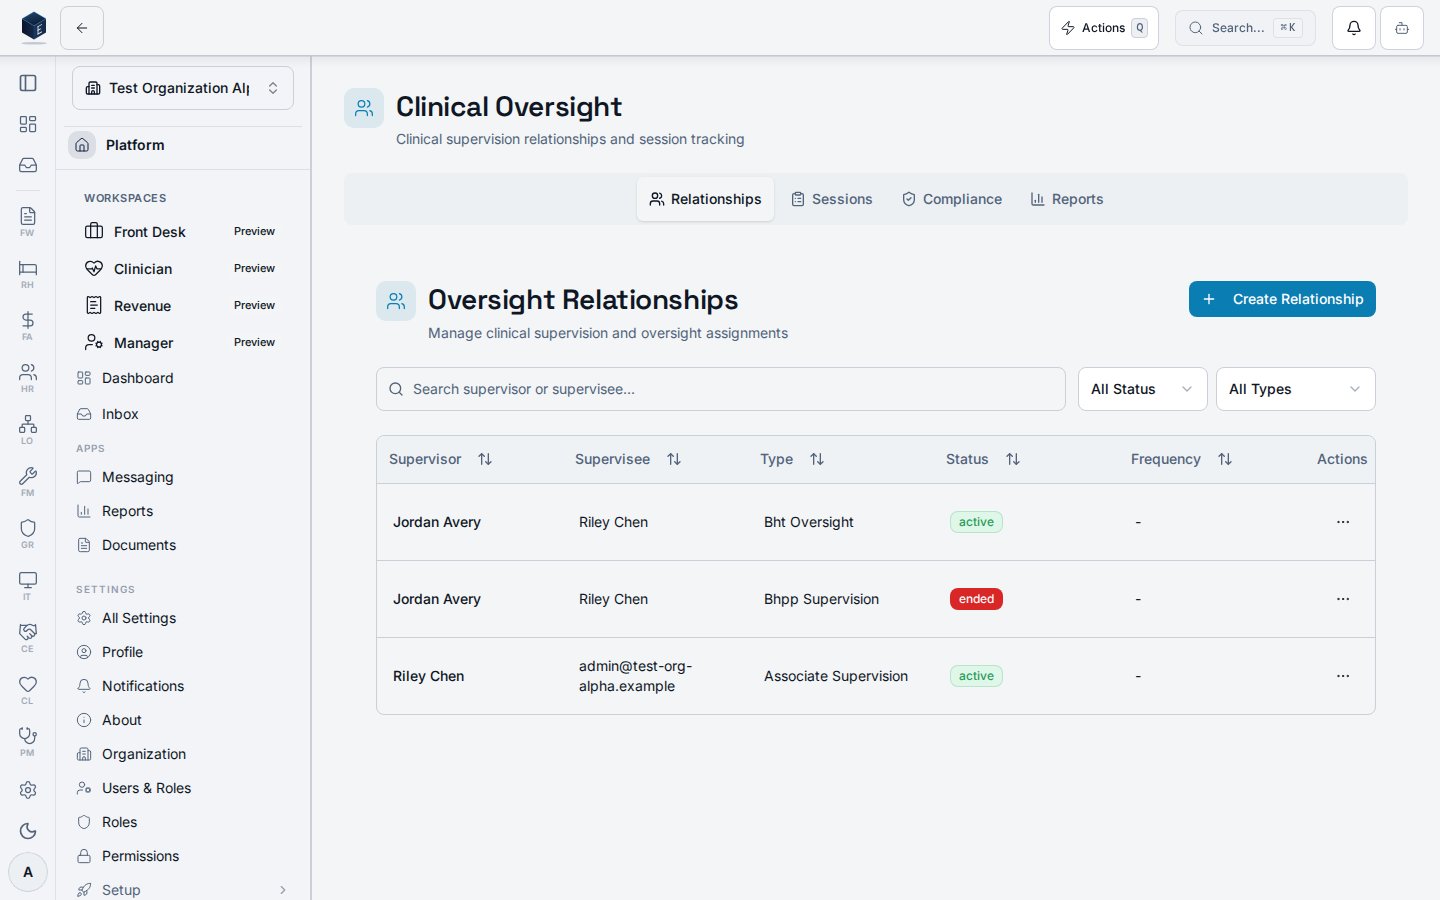This screenshot has height=900, width=1440.
Task: Go to Platform home
Action: point(183,145)
